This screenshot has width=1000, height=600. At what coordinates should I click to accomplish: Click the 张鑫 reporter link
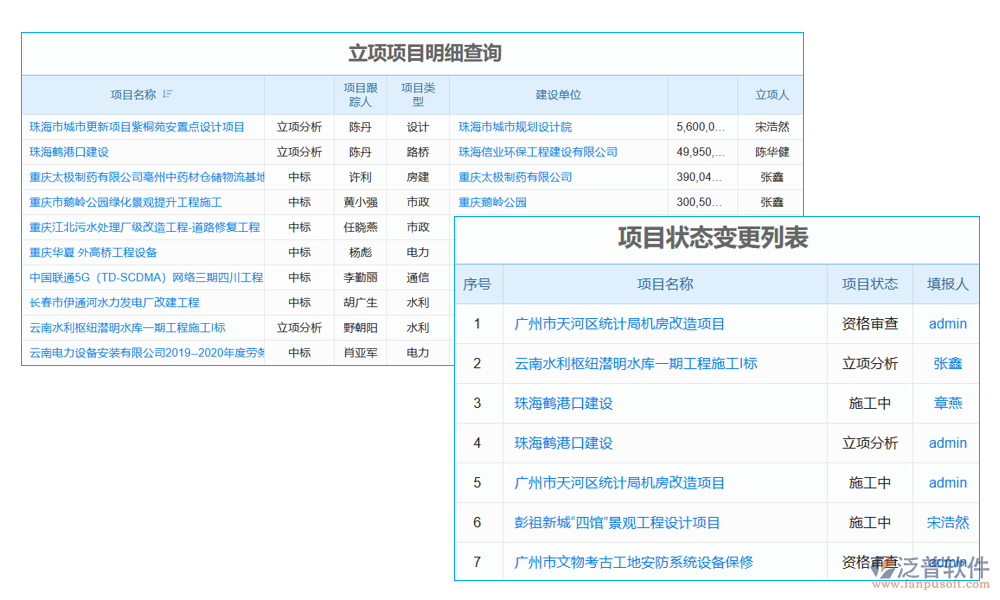(x=946, y=364)
